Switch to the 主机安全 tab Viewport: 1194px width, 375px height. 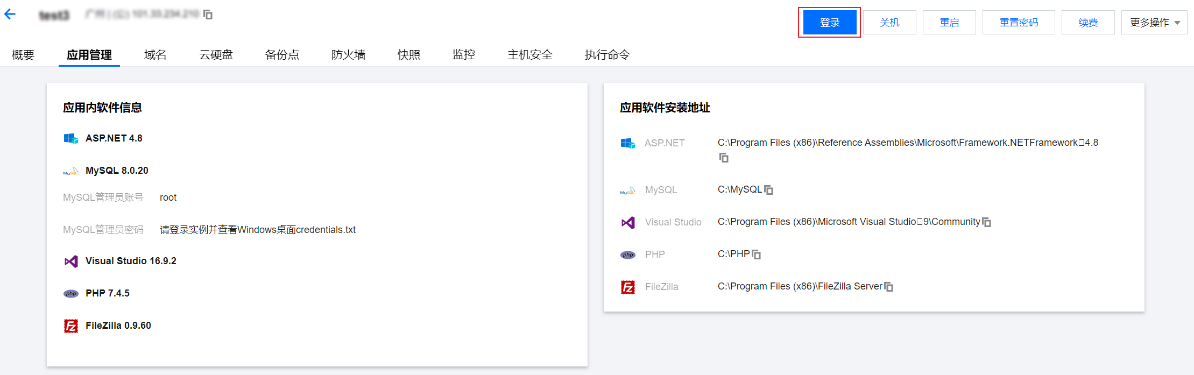(x=530, y=55)
